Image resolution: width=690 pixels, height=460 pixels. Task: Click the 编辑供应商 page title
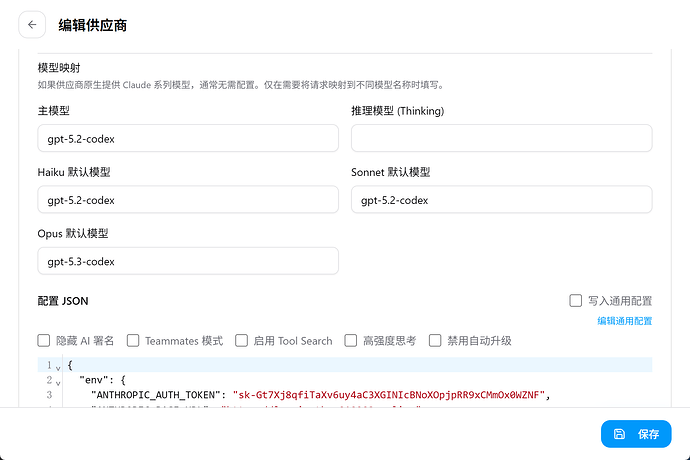[92, 25]
